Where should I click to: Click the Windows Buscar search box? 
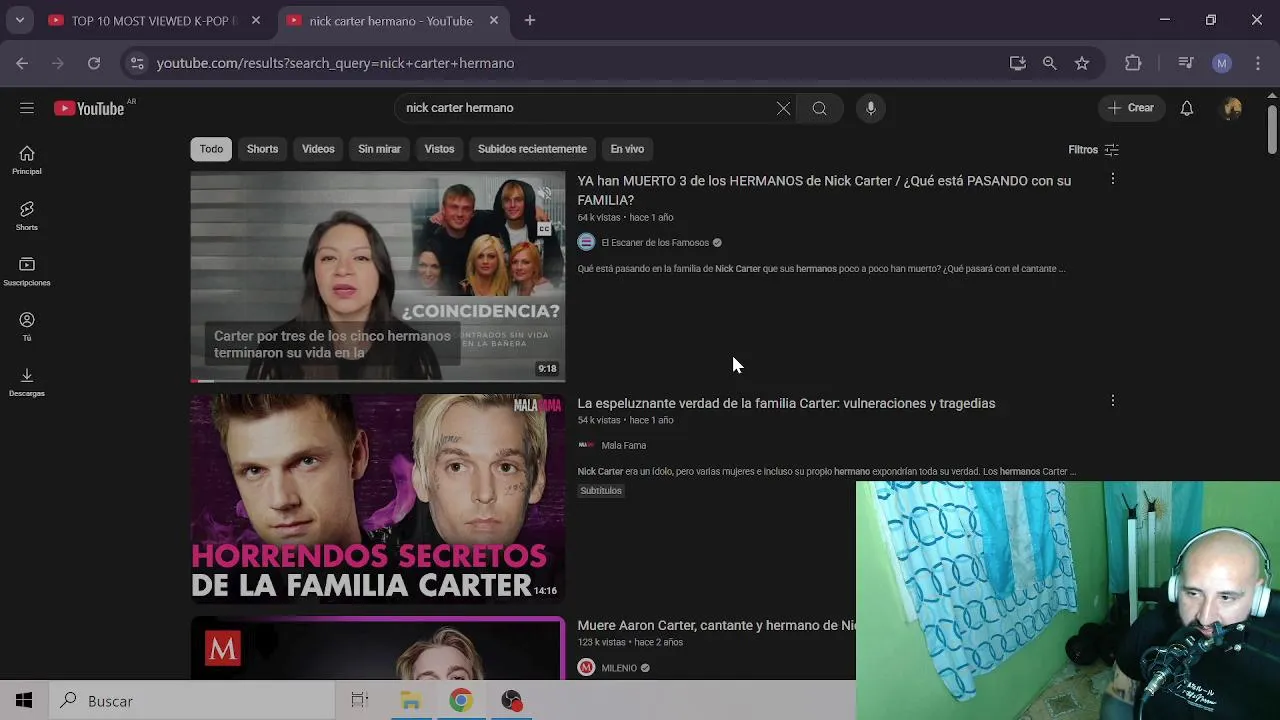pyautogui.click(x=192, y=701)
